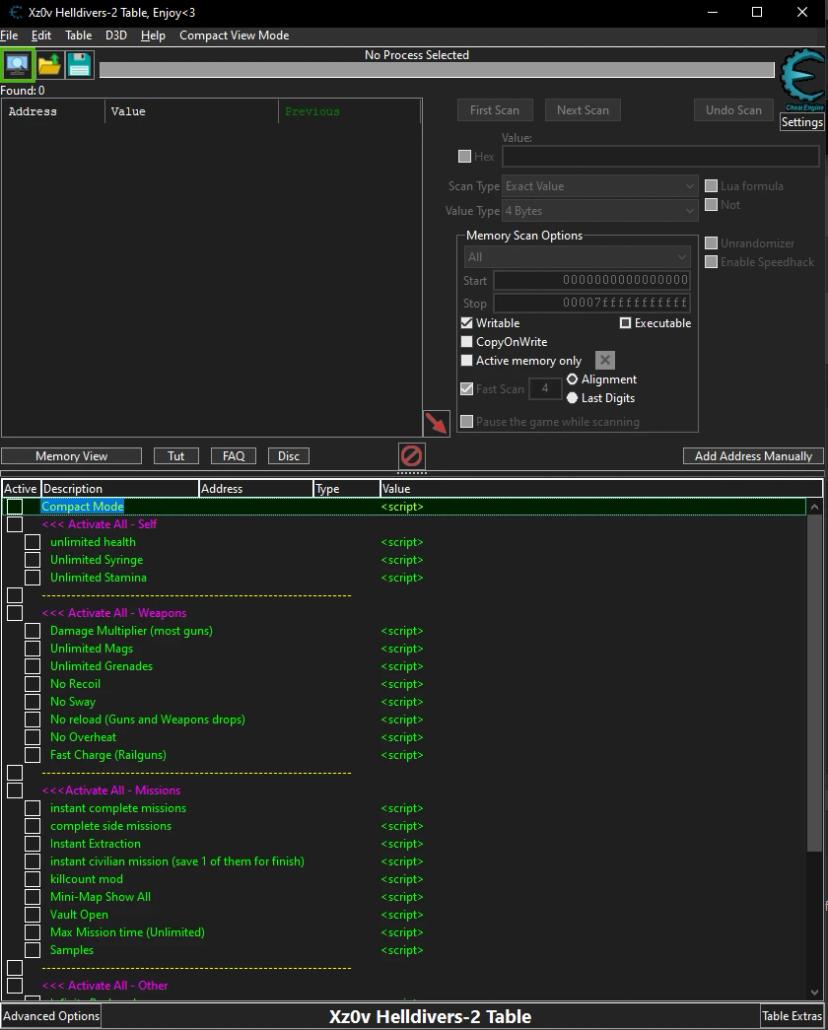This screenshot has height=1030, width=828.
Task: Open the Memory View button
Action: click(71, 456)
